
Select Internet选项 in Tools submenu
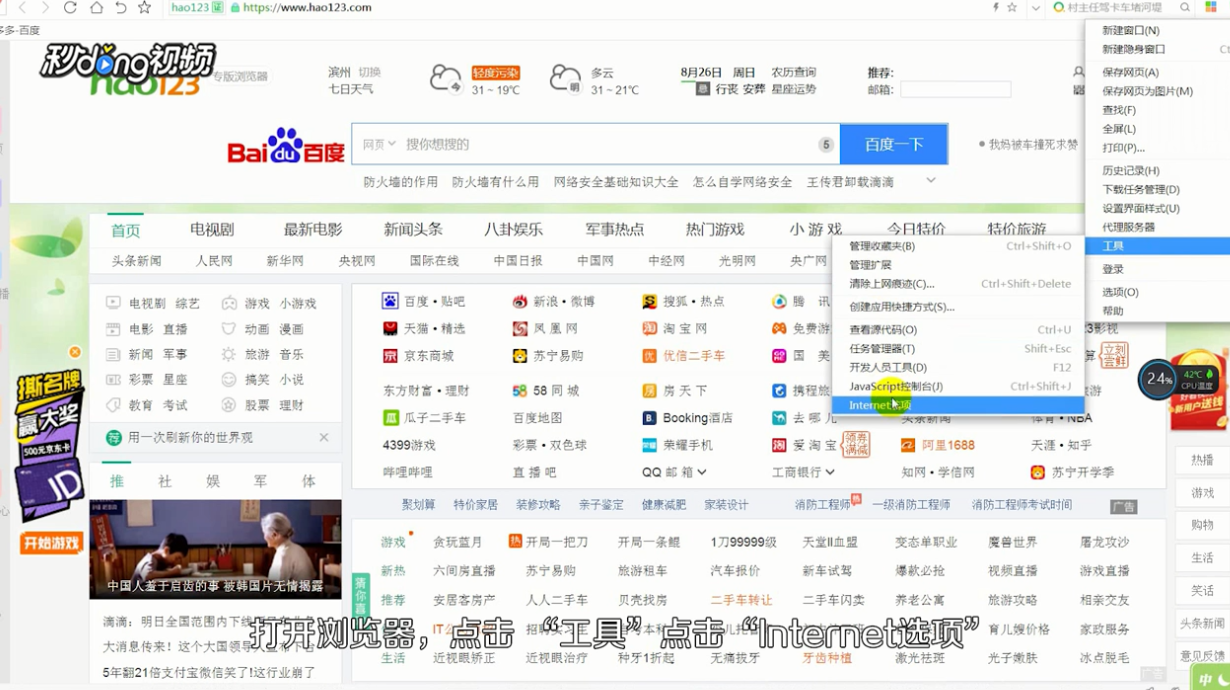[x=958, y=405]
